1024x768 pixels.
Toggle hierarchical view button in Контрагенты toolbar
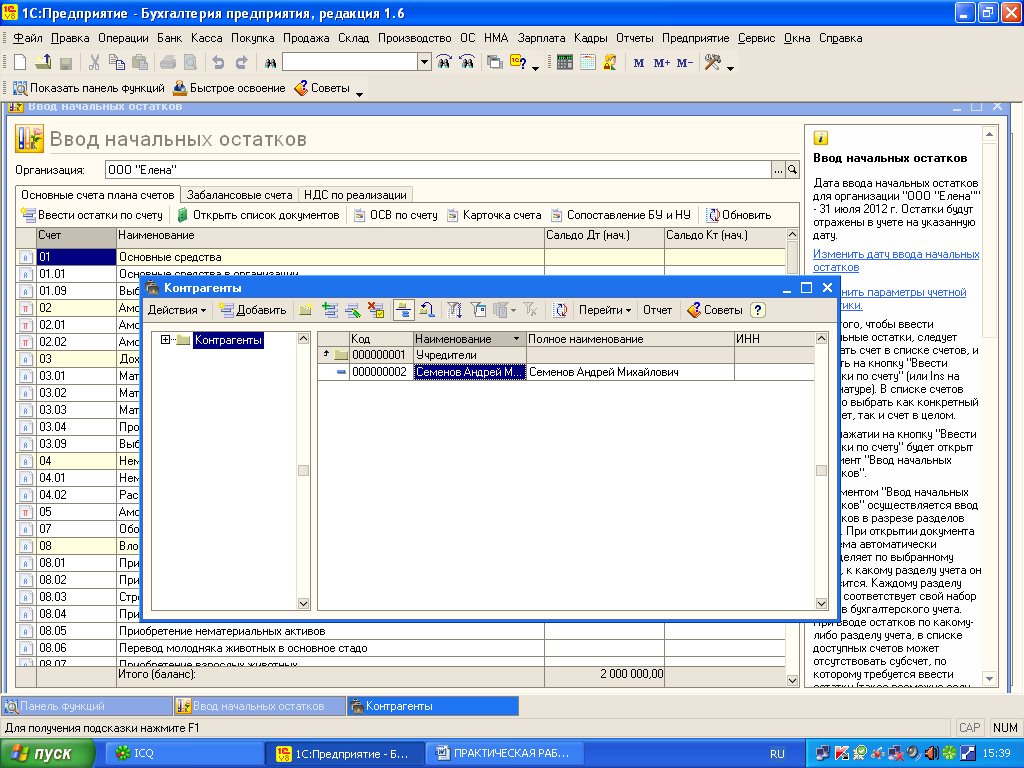pos(404,310)
